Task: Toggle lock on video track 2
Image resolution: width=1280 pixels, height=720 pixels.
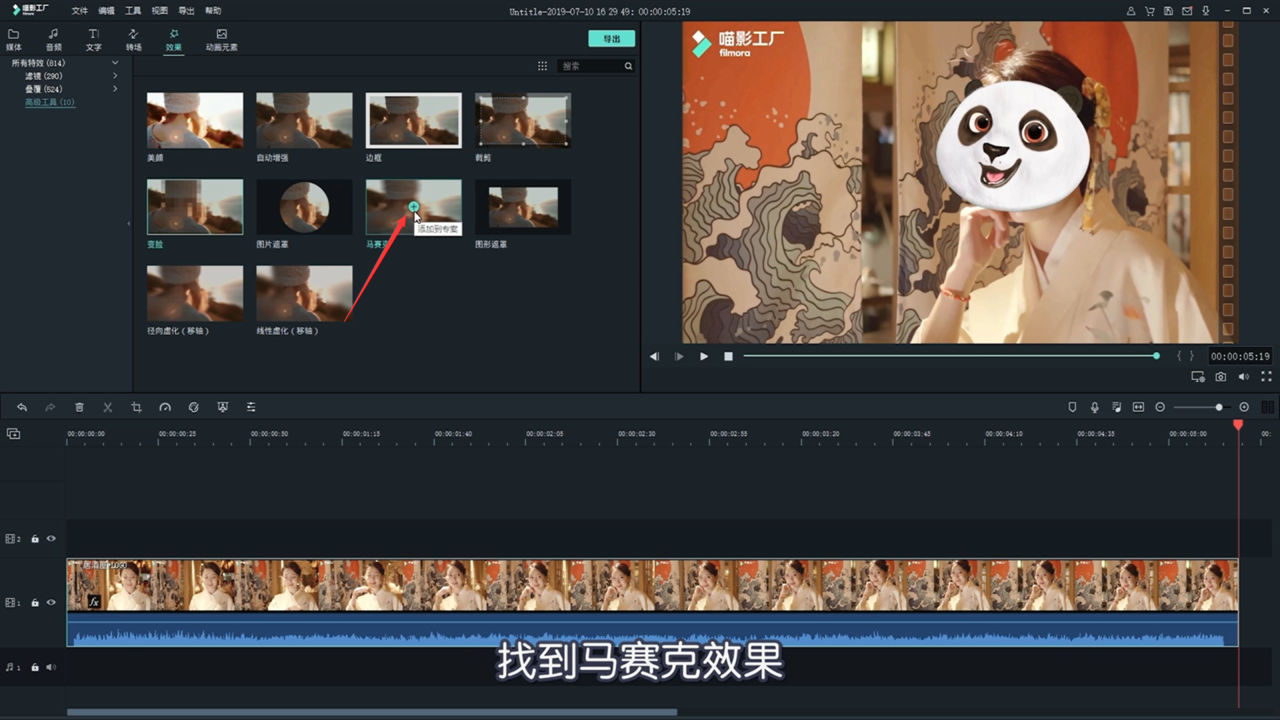Action: (x=35, y=539)
